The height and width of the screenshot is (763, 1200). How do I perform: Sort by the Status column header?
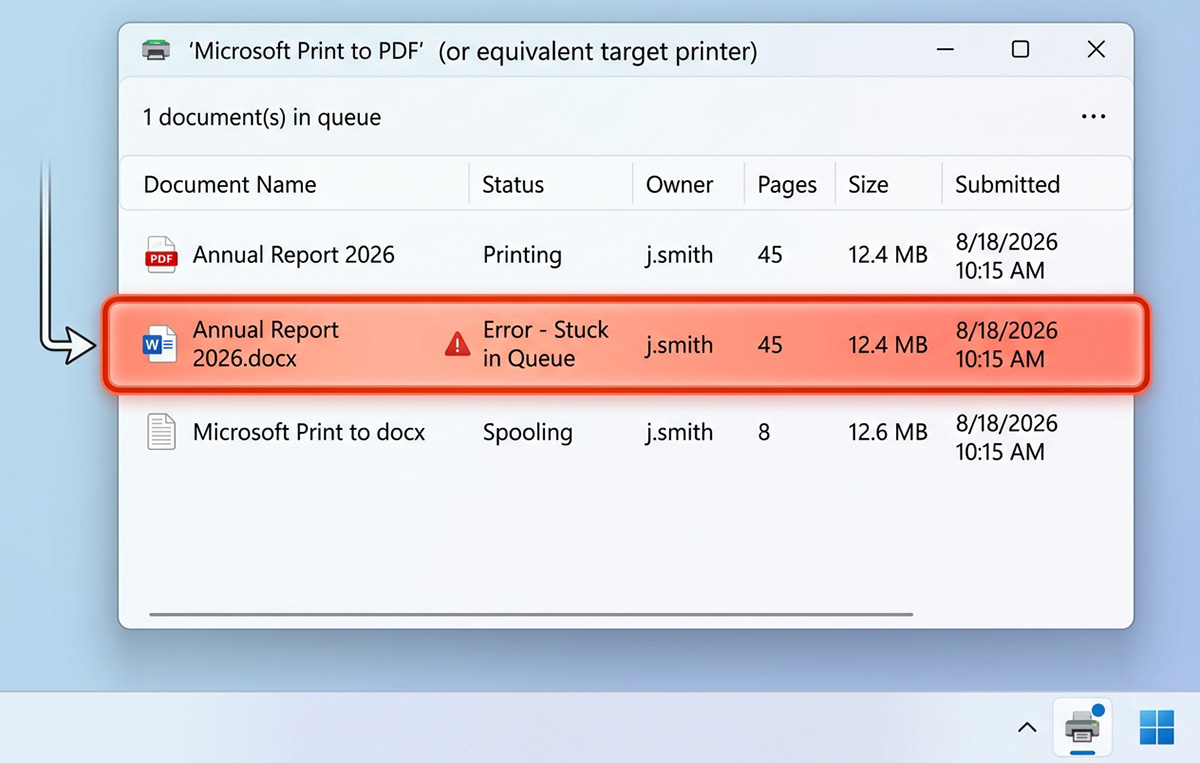click(513, 185)
